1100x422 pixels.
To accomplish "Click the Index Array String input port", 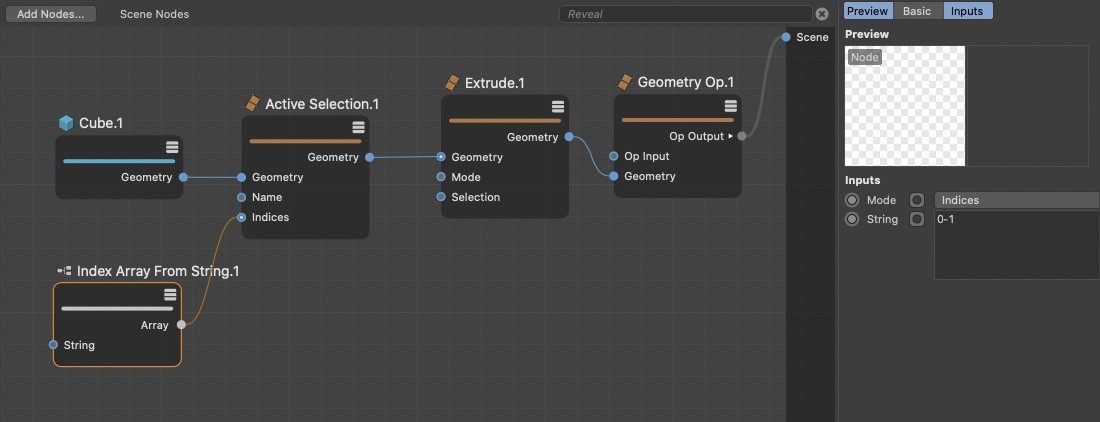I will pos(53,345).
